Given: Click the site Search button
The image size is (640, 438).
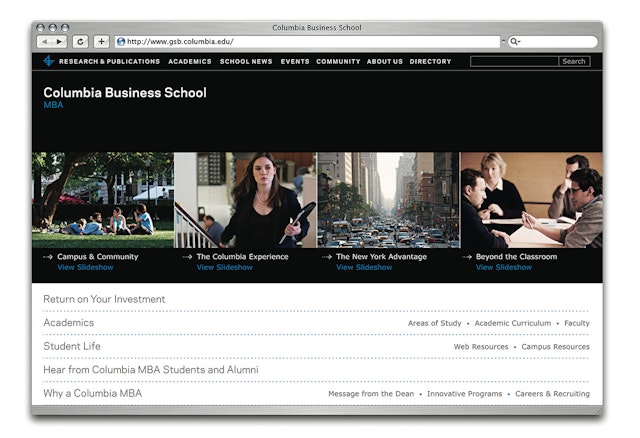Looking at the screenshot, I should point(574,61).
